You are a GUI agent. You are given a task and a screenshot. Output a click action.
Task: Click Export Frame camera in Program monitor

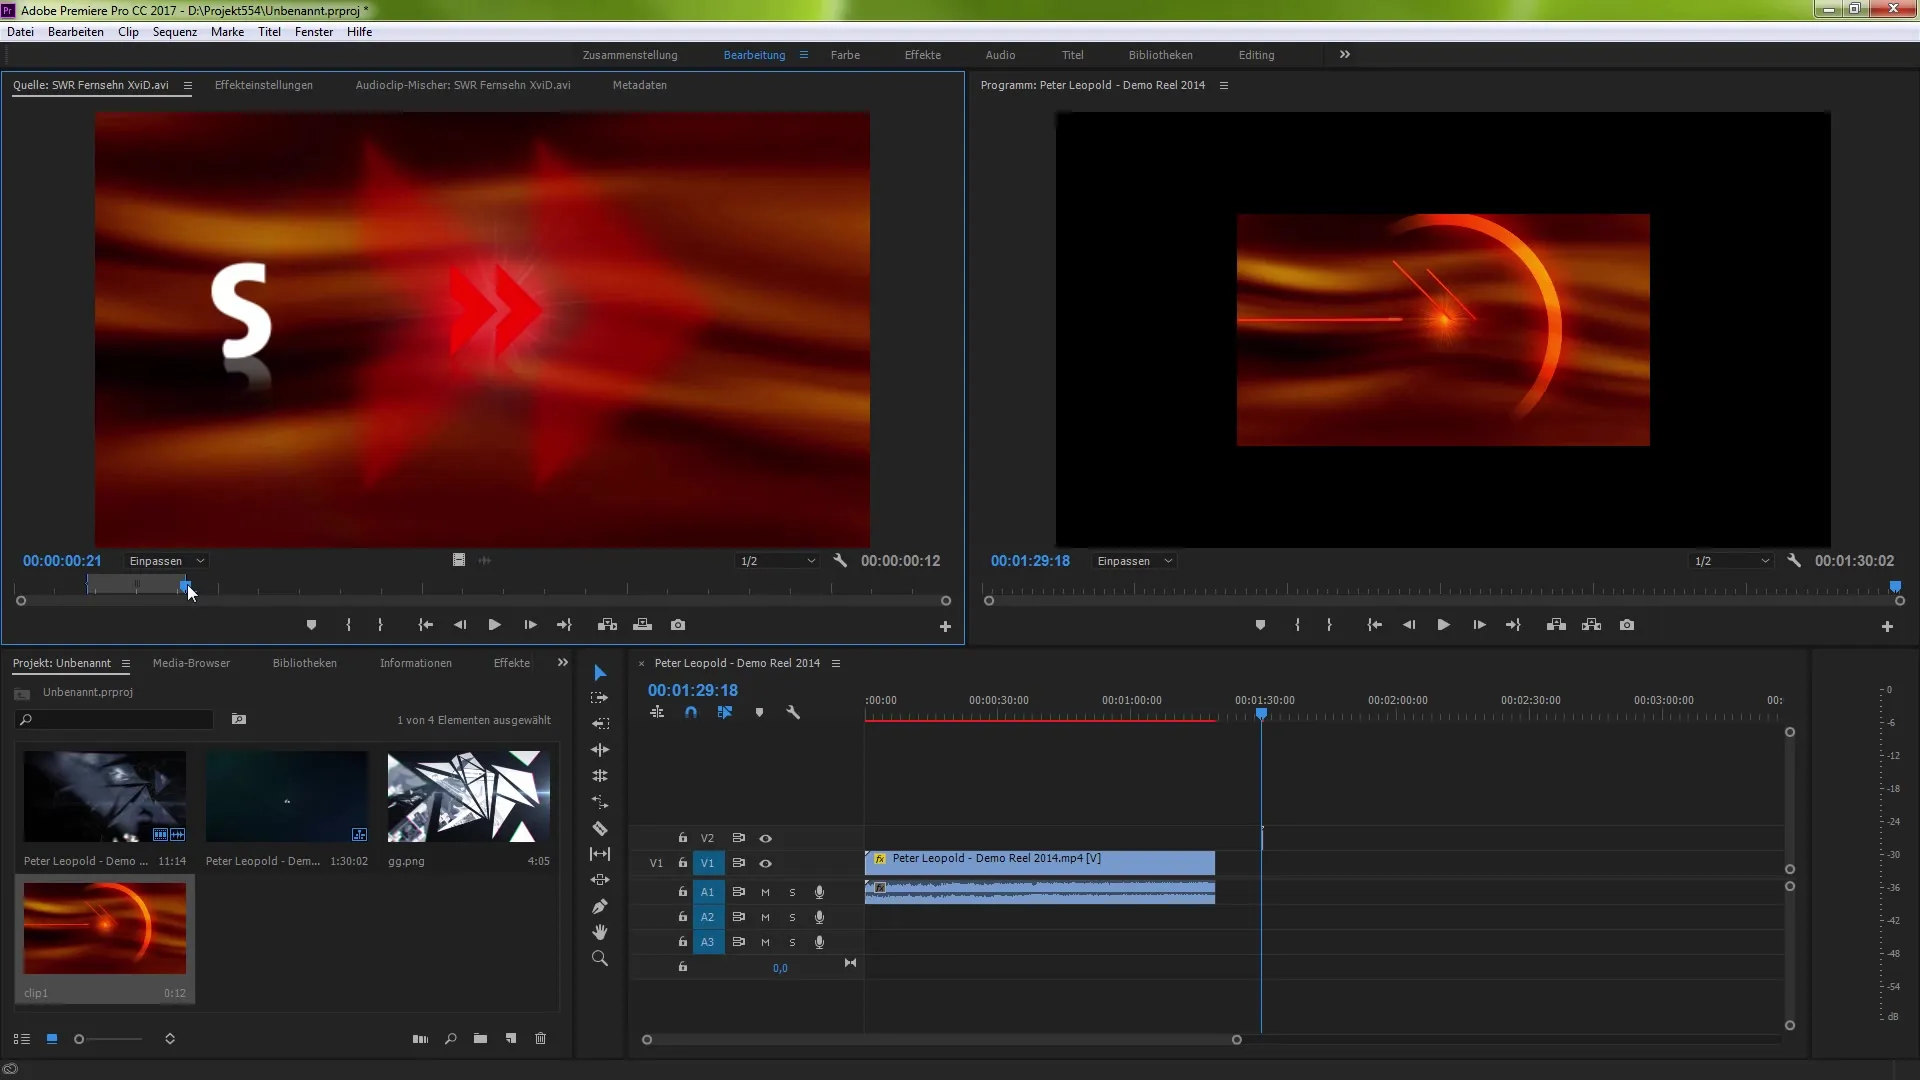tap(1627, 625)
